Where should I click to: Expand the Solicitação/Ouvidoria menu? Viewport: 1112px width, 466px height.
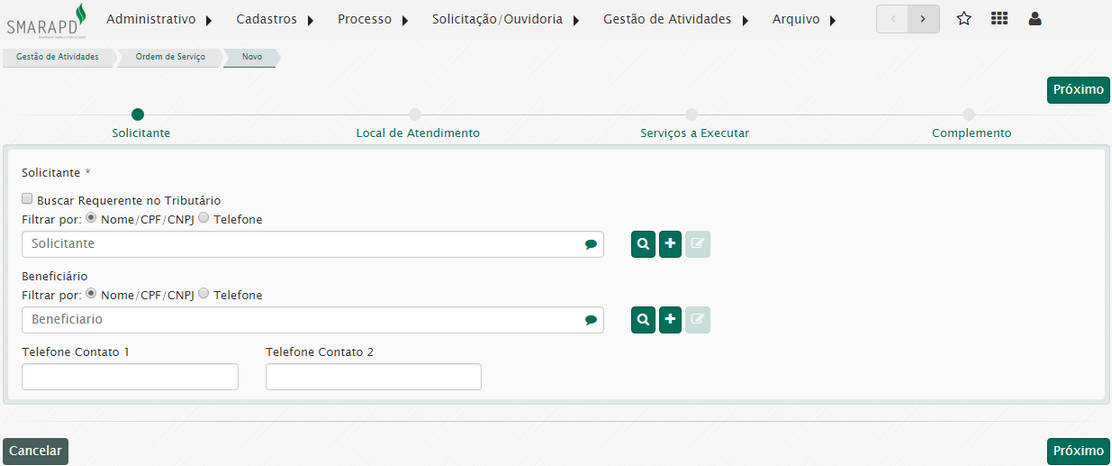(505, 19)
